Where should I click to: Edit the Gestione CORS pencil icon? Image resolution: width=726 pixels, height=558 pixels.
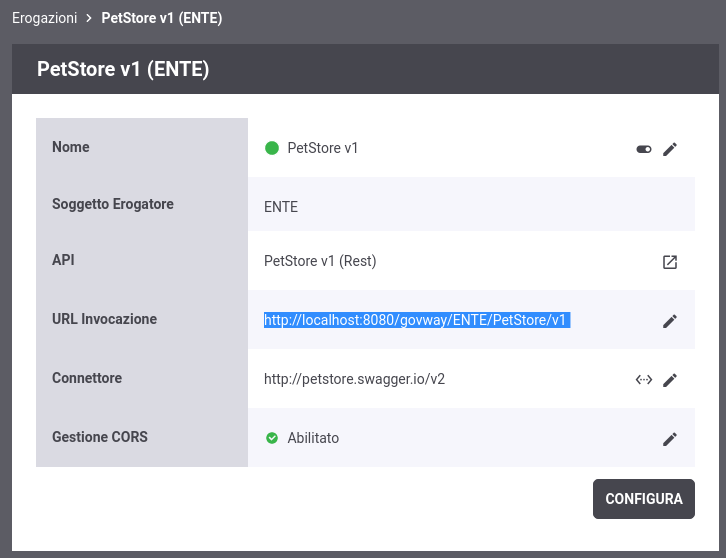[x=670, y=439]
